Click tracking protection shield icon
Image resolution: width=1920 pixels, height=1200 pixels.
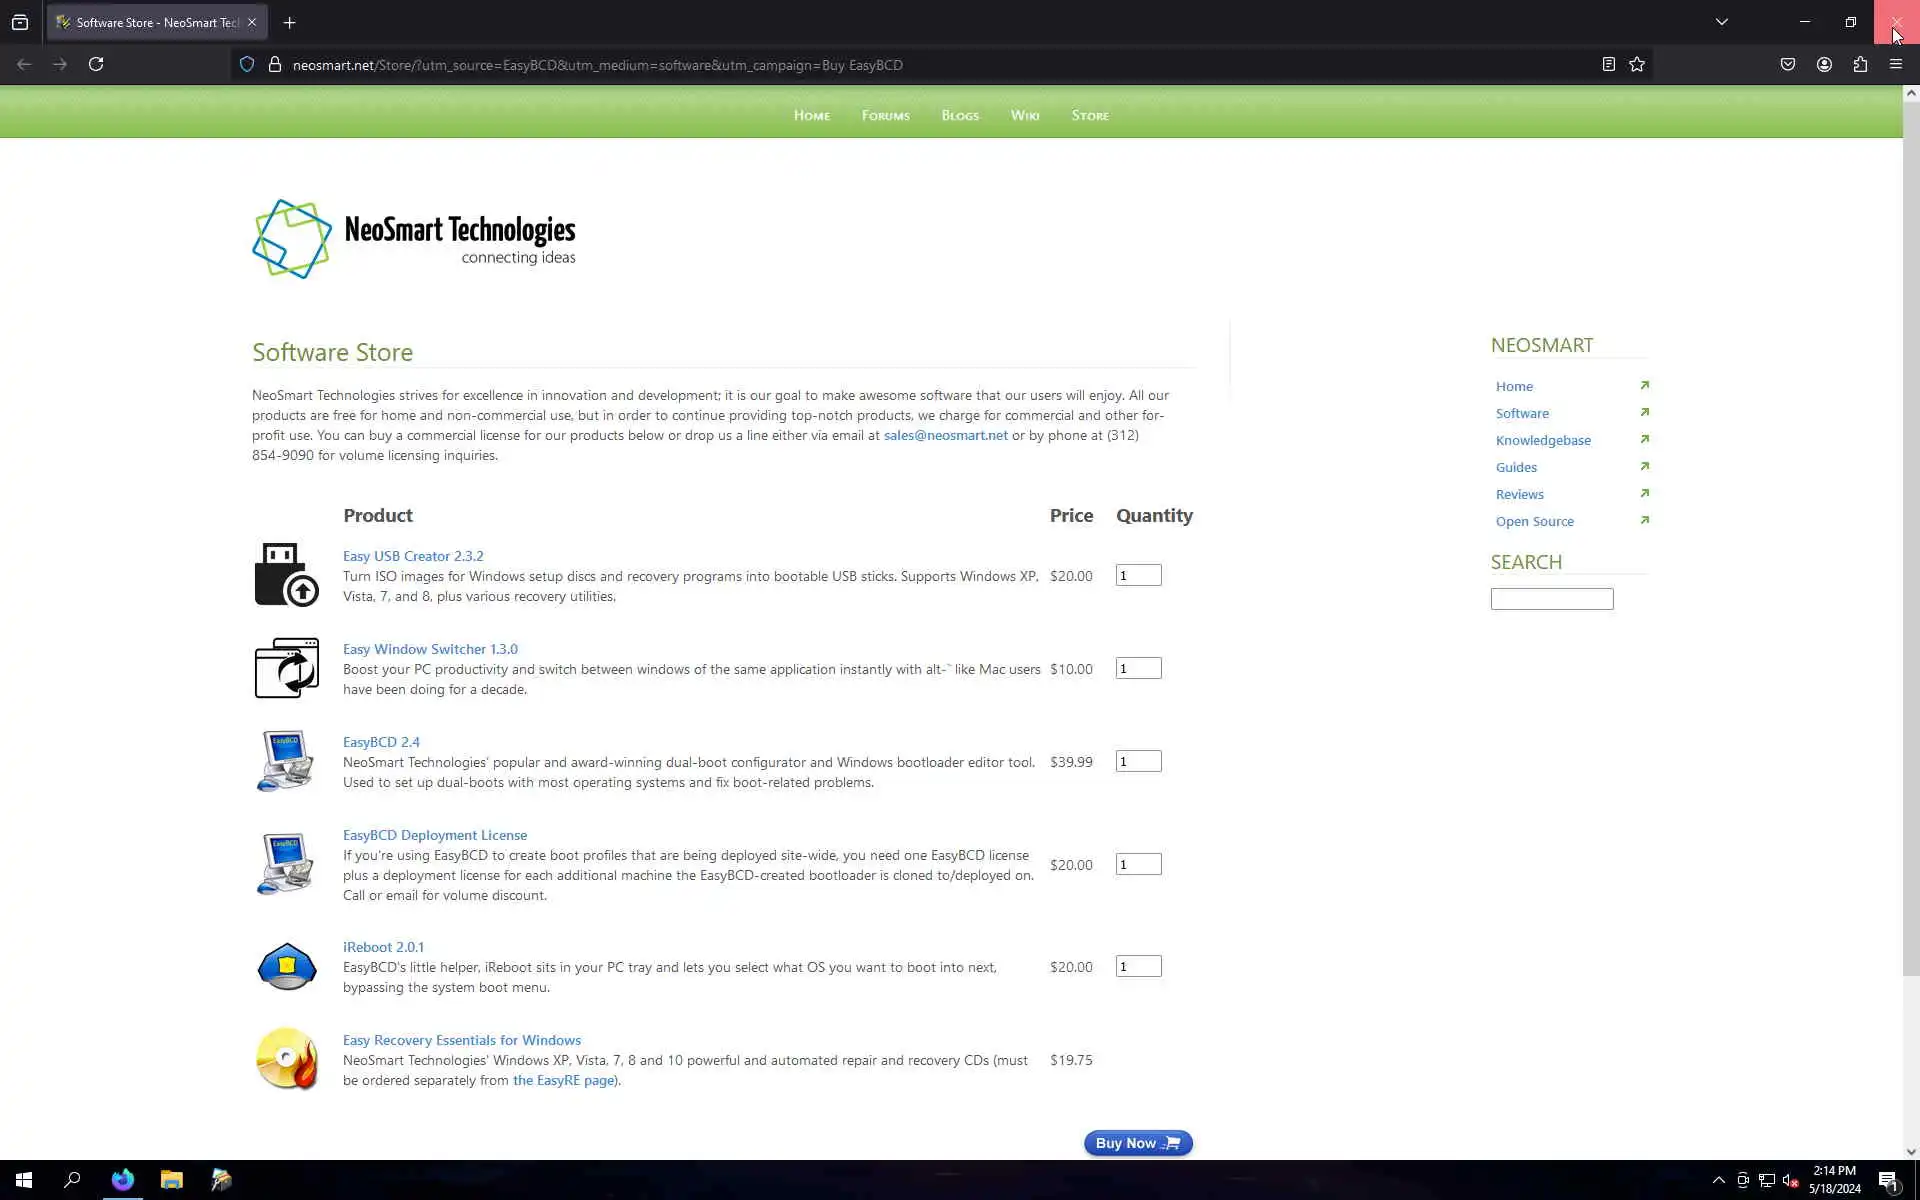(247, 64)
